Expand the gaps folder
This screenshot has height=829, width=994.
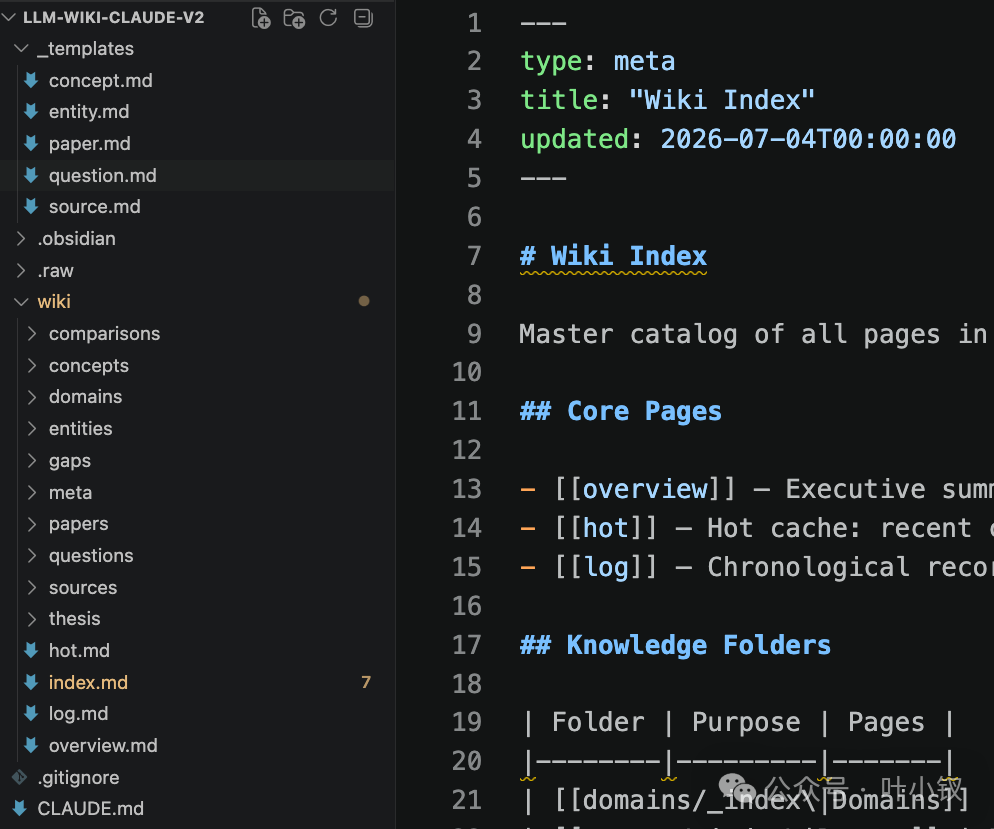[32, 460]
